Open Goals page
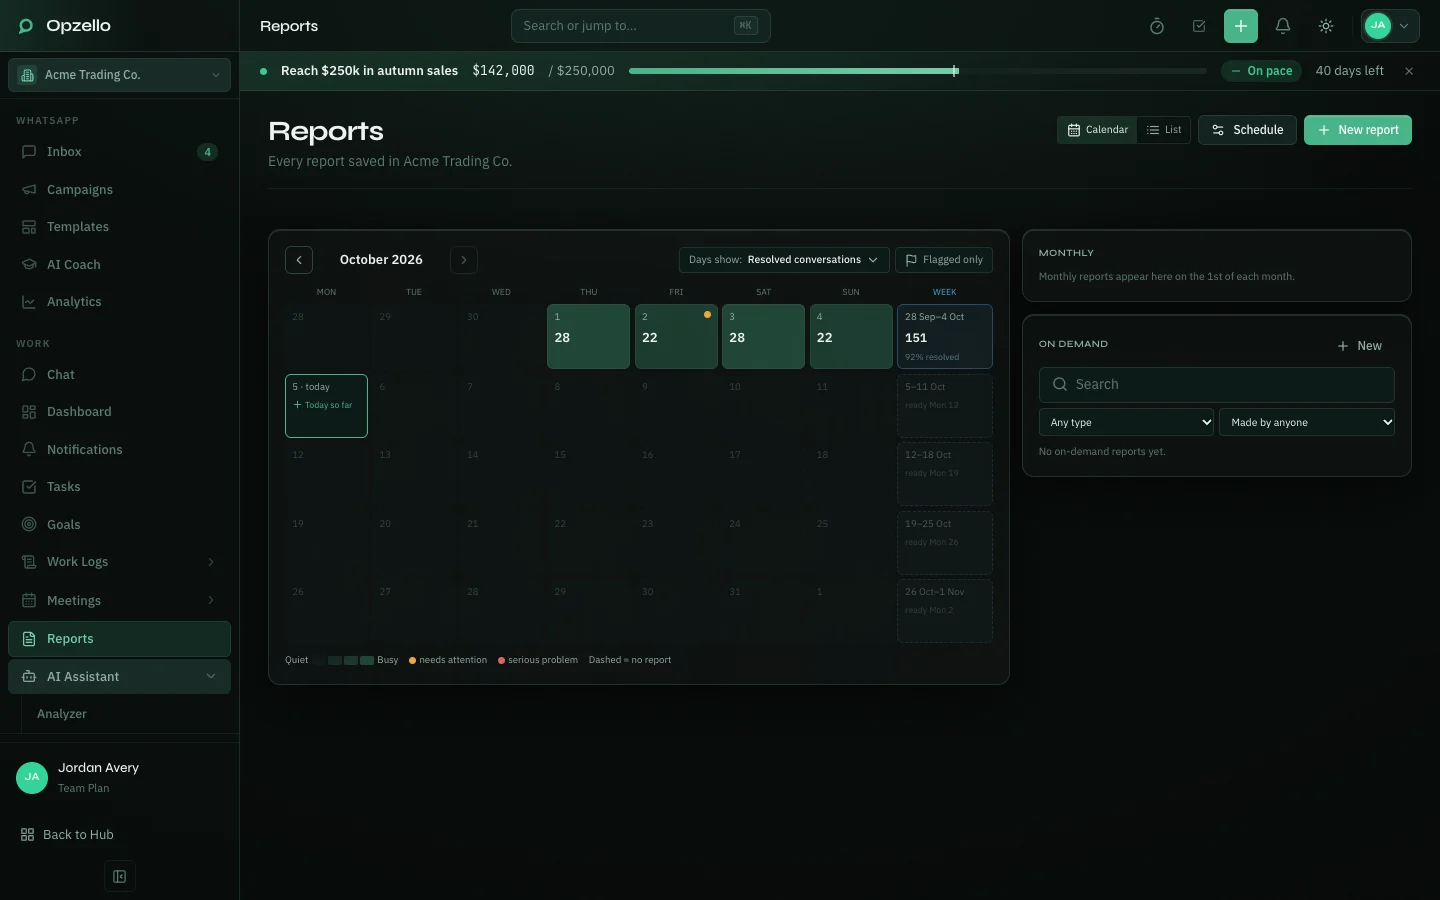Image resolution: width=1440 pixels, height=900 pixels. (119, 525)
